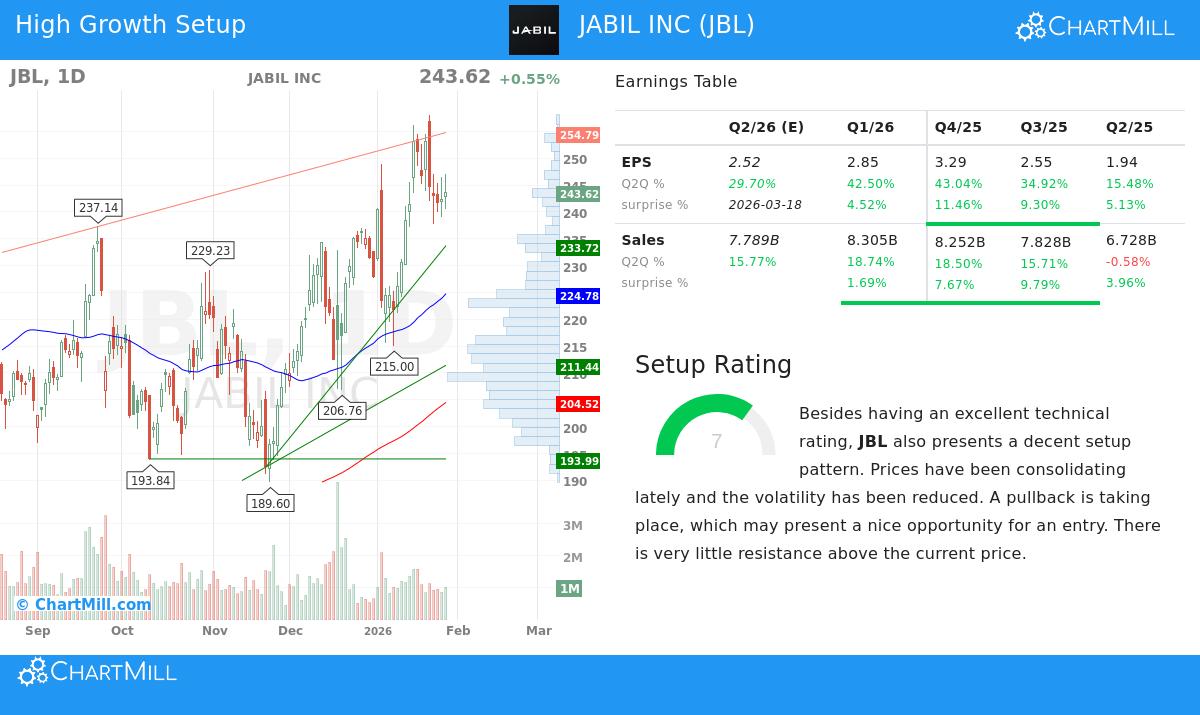
Task: Switch to the Q3/25 column
Action: (1044, 127)
